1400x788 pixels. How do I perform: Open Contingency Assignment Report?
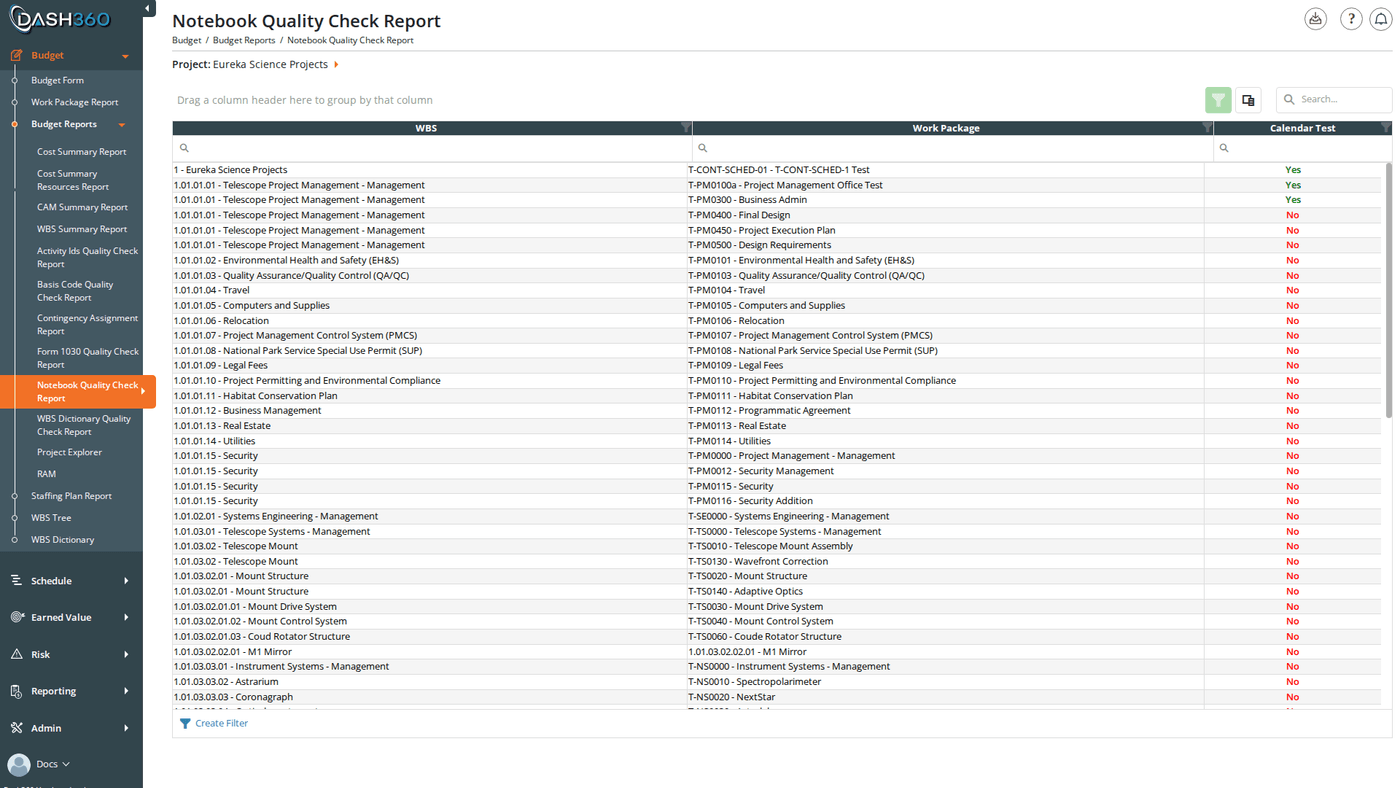point(87,324)
